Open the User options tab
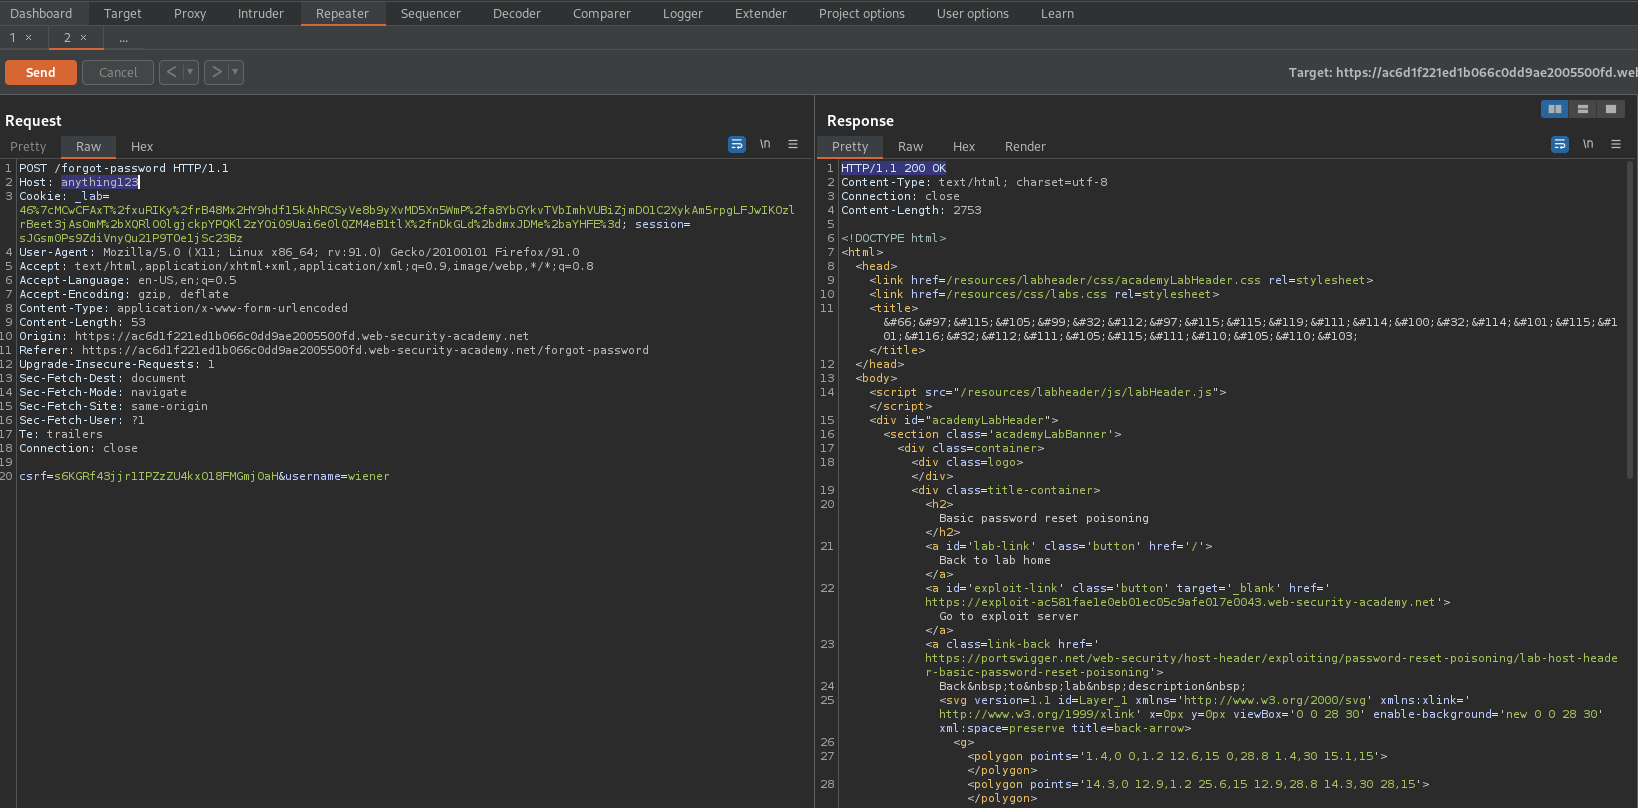 (973, 13)
